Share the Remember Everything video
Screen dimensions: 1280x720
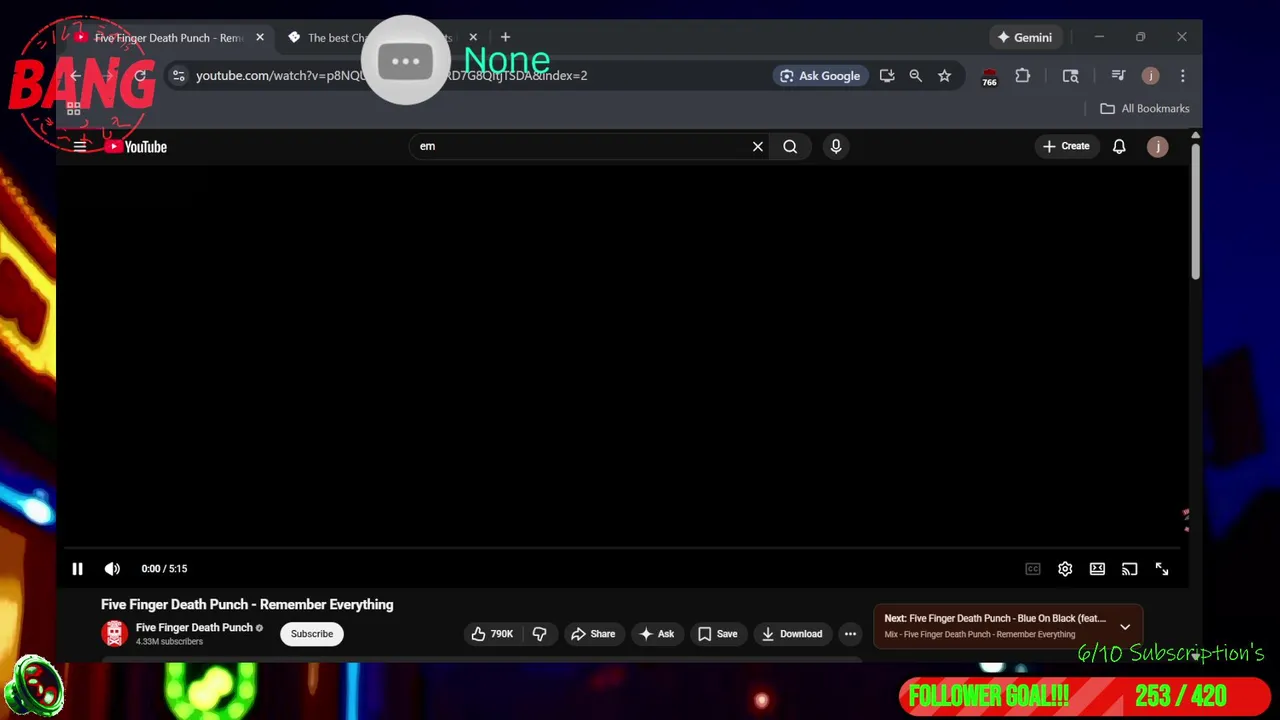pyautogui.click(x=593, y=634)
